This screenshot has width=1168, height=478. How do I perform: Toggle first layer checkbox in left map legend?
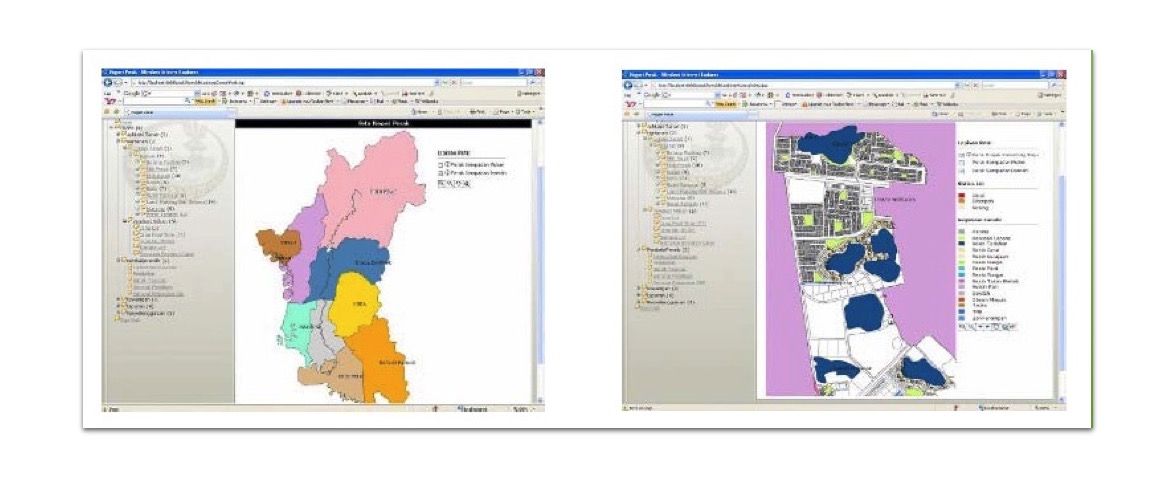point(441,164)
